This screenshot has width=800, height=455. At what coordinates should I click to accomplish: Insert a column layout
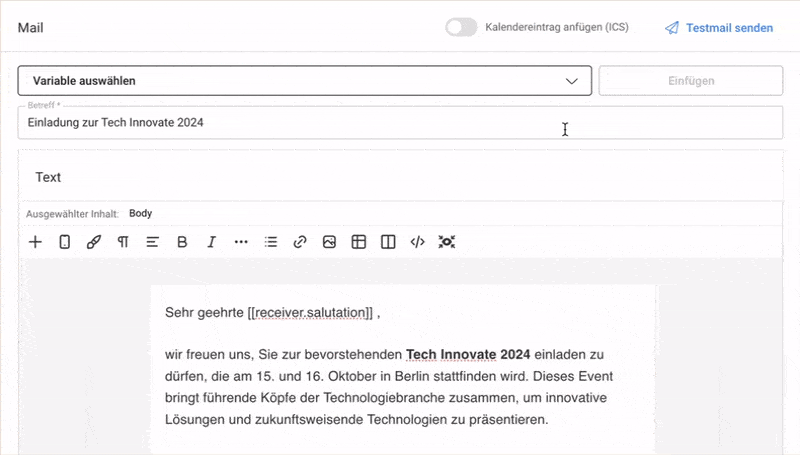tap(388, 242)
